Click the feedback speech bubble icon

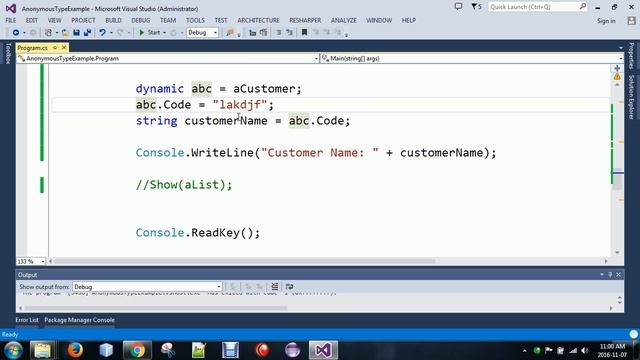[x=459, y=7]
